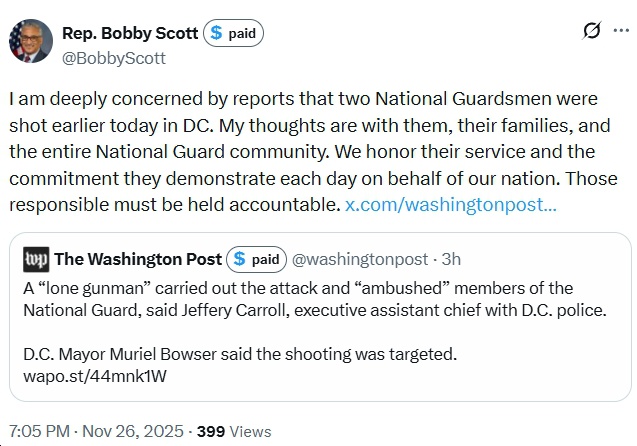637x446 pixels.
Task: Click the 3h timestamp of quoted post
Action: (x=451, y=259)
